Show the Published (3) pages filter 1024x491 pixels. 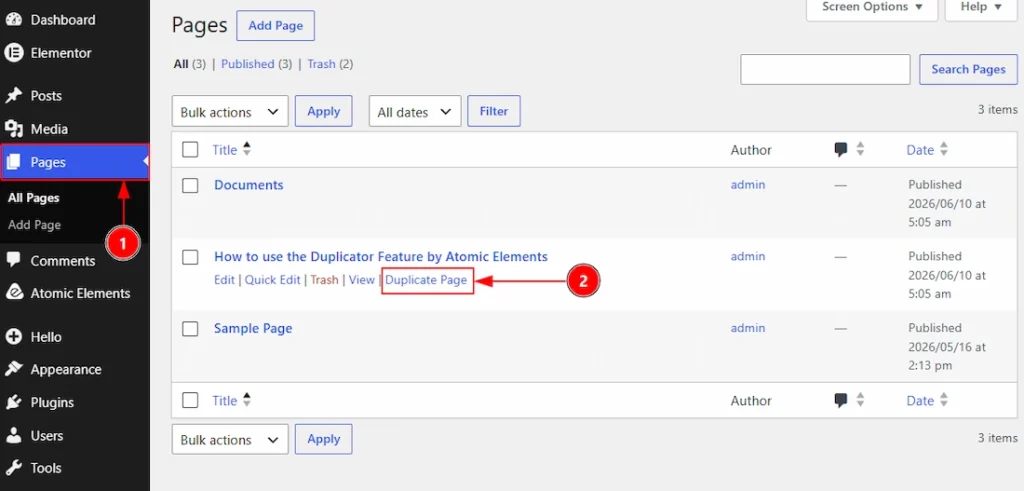click(257, 64)
